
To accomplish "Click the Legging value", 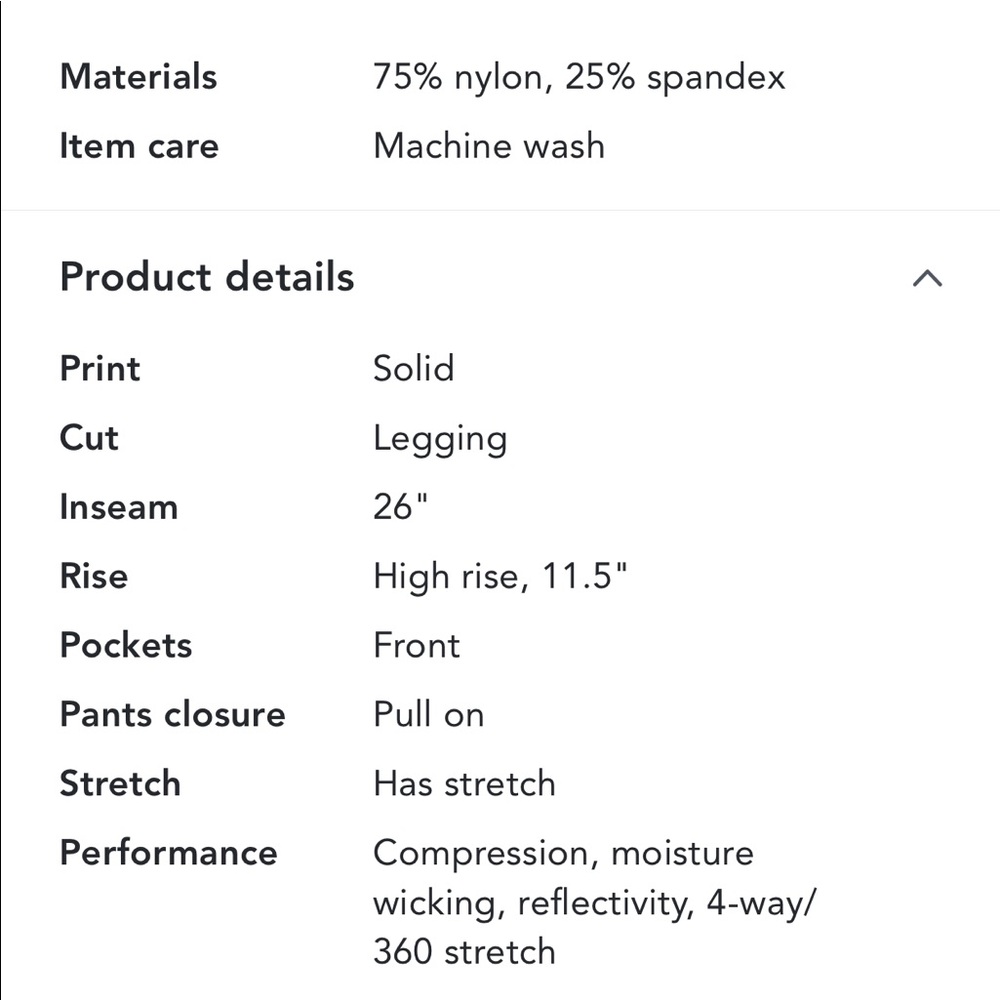I will click(x=440, y=437).
